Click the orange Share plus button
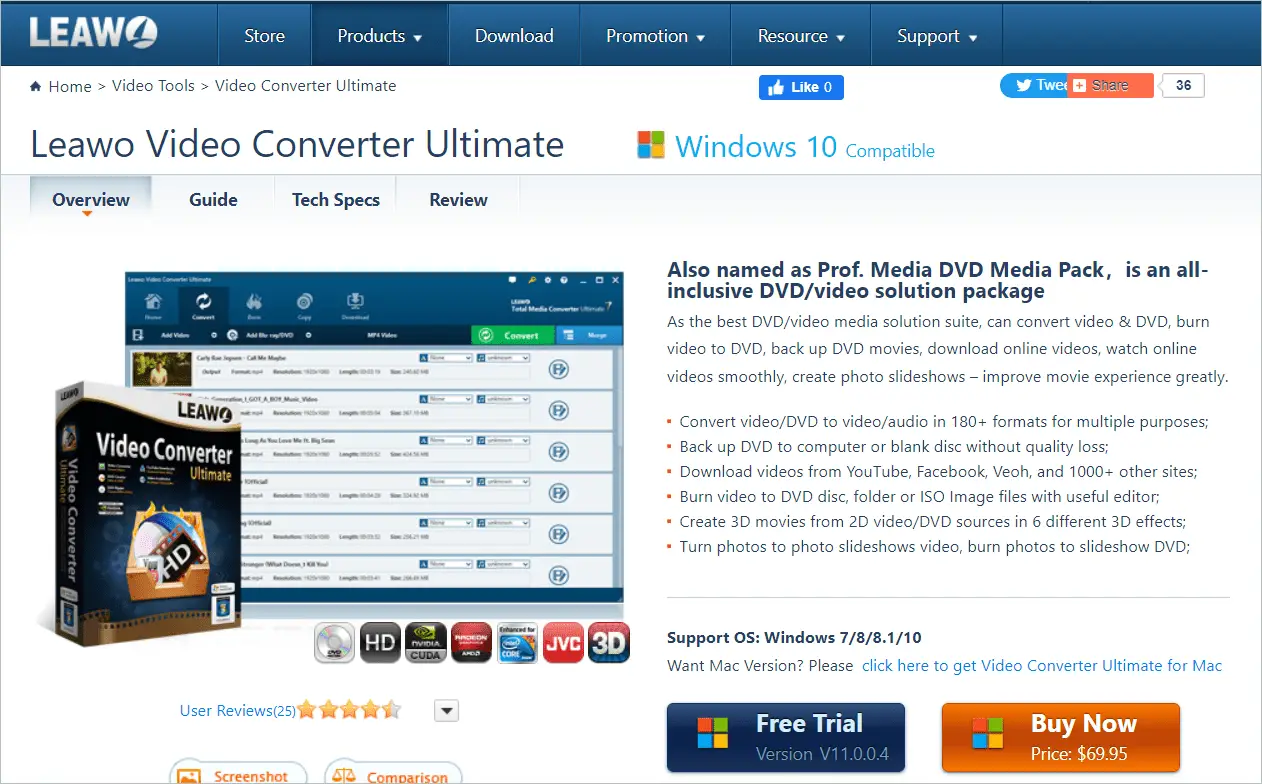Image resolution: width=1262 pixels, height=784 pixels. point(1110,85)
